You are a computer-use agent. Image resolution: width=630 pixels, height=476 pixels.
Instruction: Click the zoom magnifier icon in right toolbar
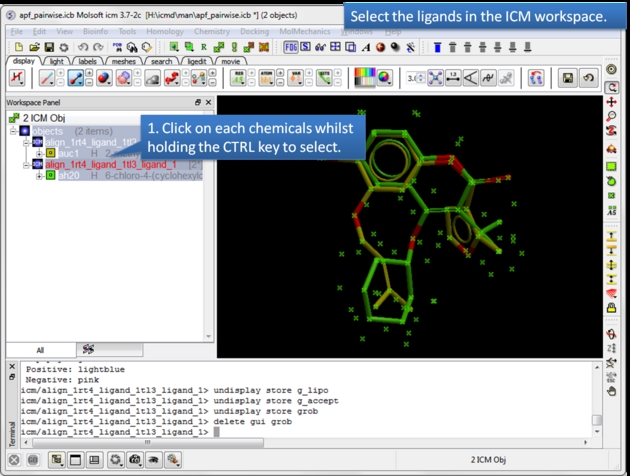[612, 117]
